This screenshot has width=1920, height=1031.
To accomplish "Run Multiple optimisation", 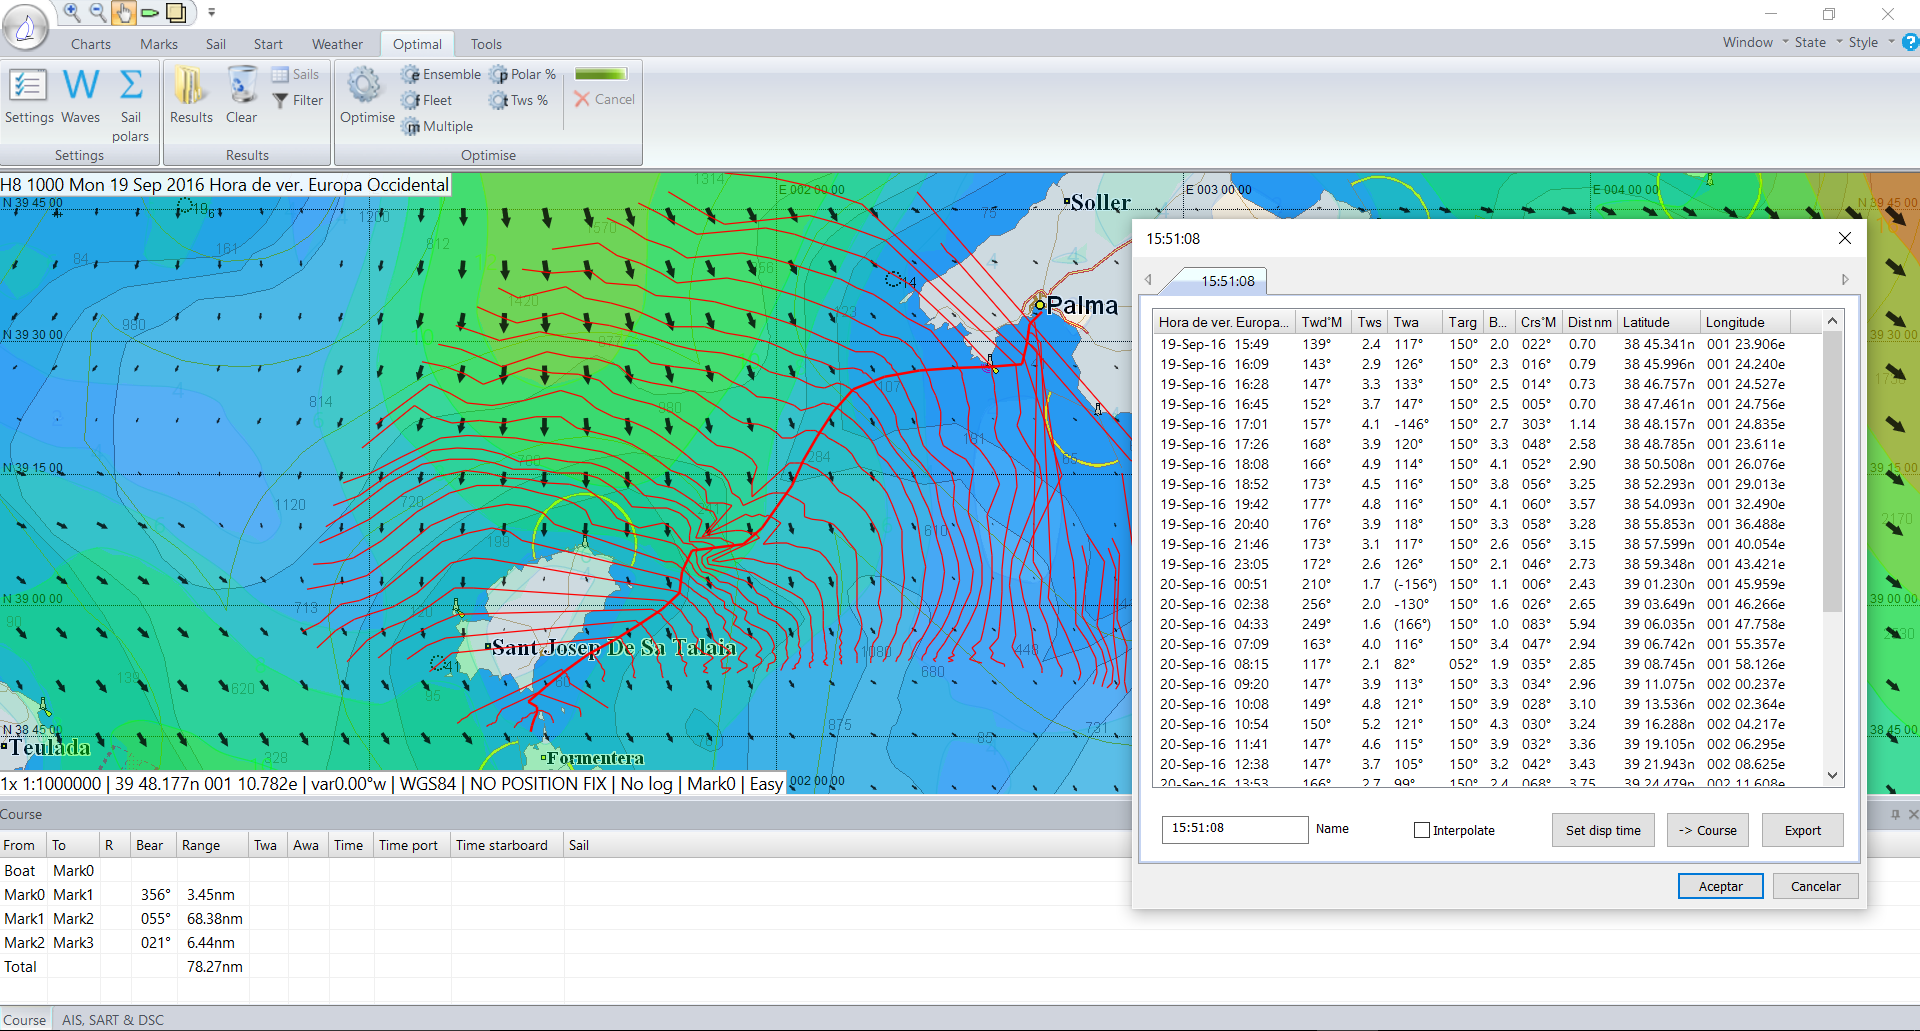I will (x=437, y=126).
